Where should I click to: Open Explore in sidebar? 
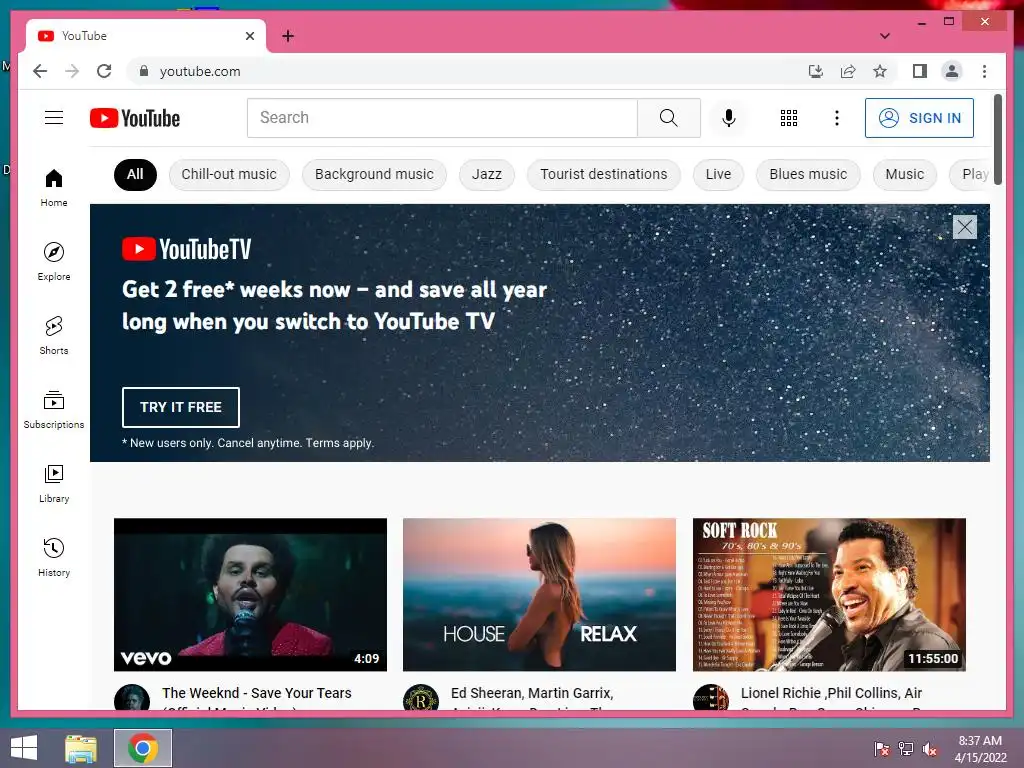pos(54,262)
